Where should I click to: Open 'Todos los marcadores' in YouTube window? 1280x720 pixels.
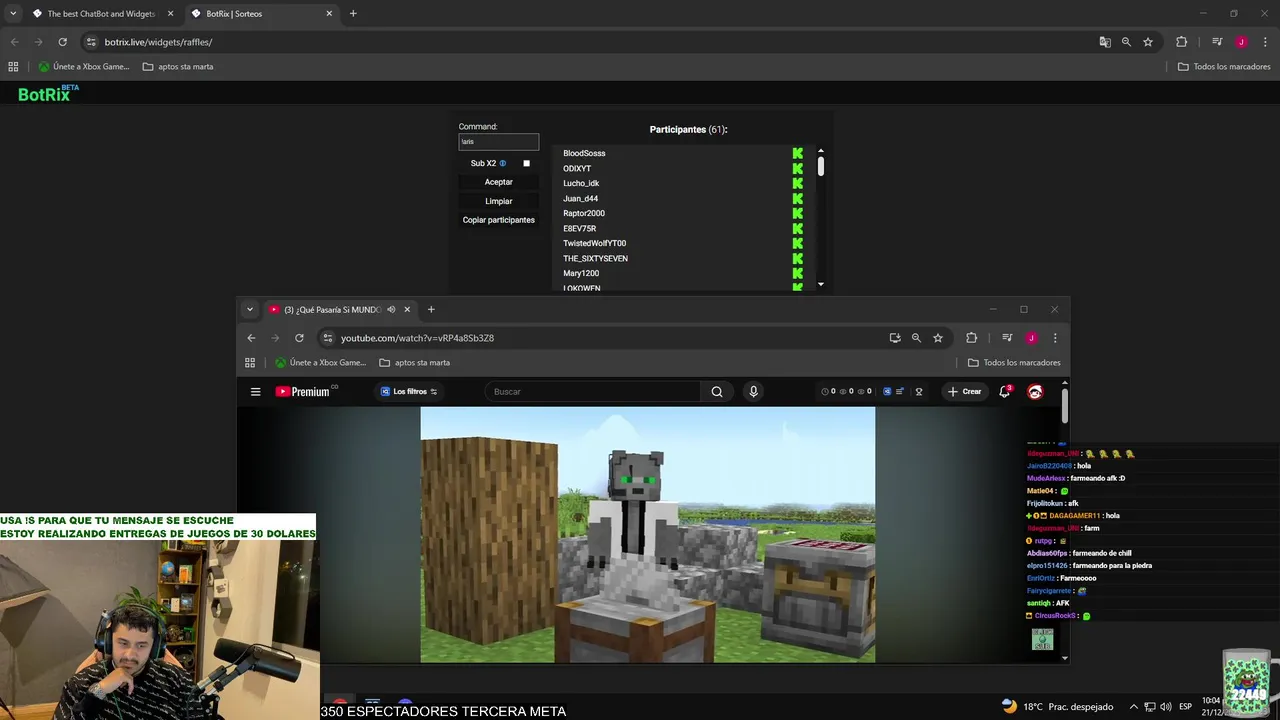tap(1014, 363)
